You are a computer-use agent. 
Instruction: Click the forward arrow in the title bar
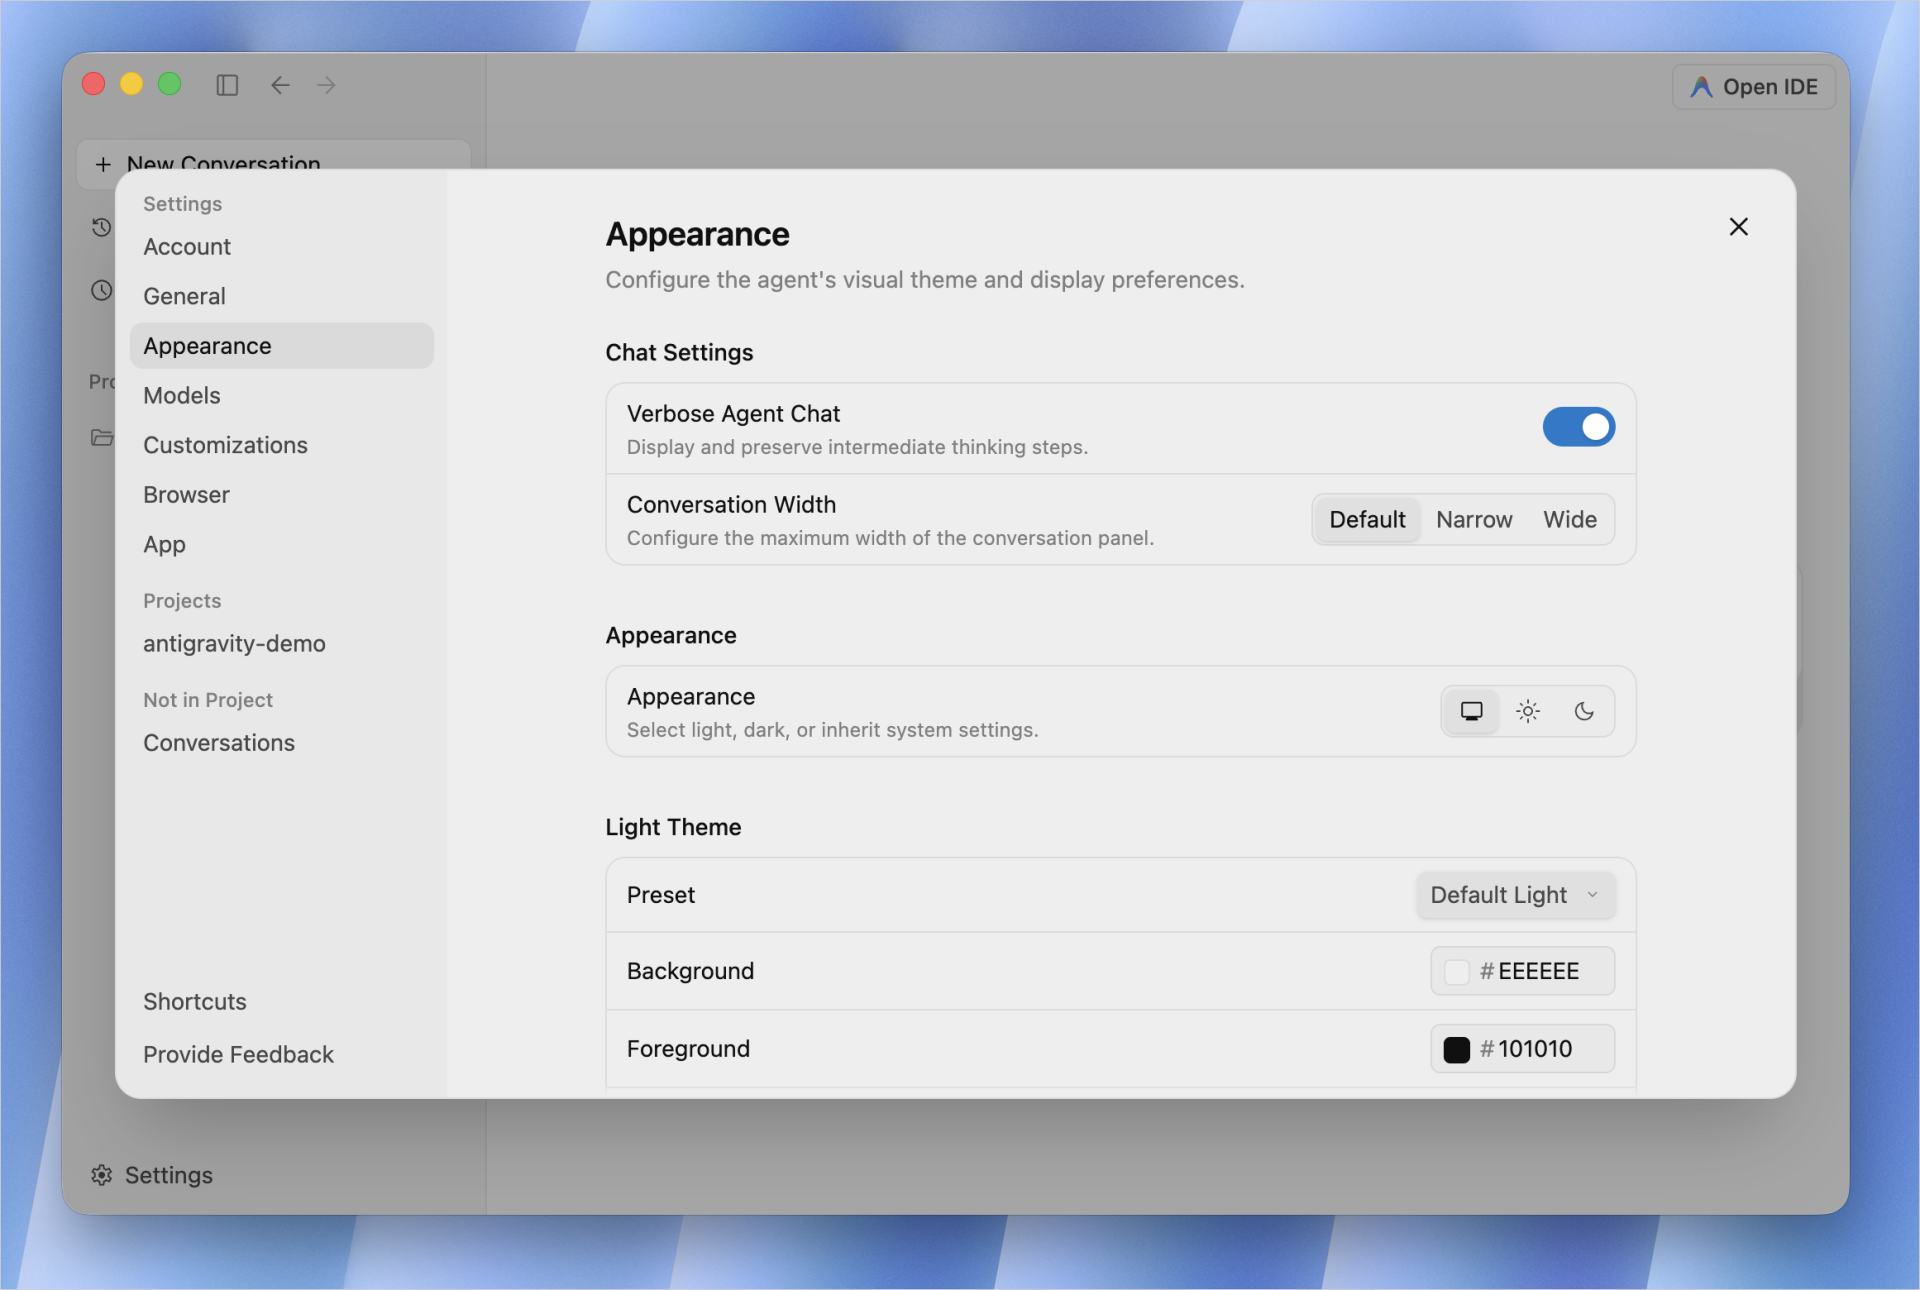click(x=327, y=85)
